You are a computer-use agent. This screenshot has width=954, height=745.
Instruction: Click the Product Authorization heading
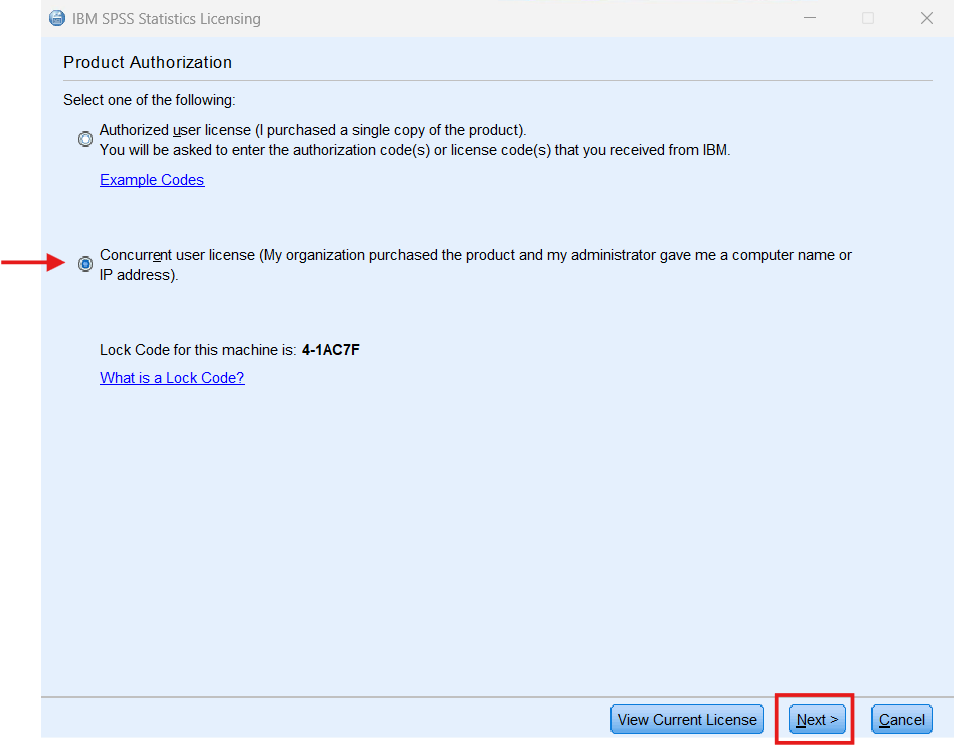[147, 62]
